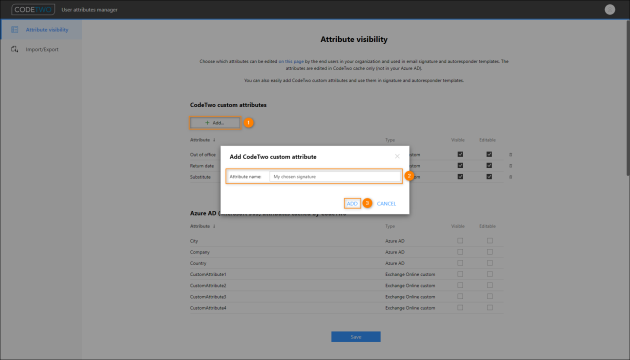Uncheck Visible for Out of office
630x360 pixels.
(x=460, y=154)
